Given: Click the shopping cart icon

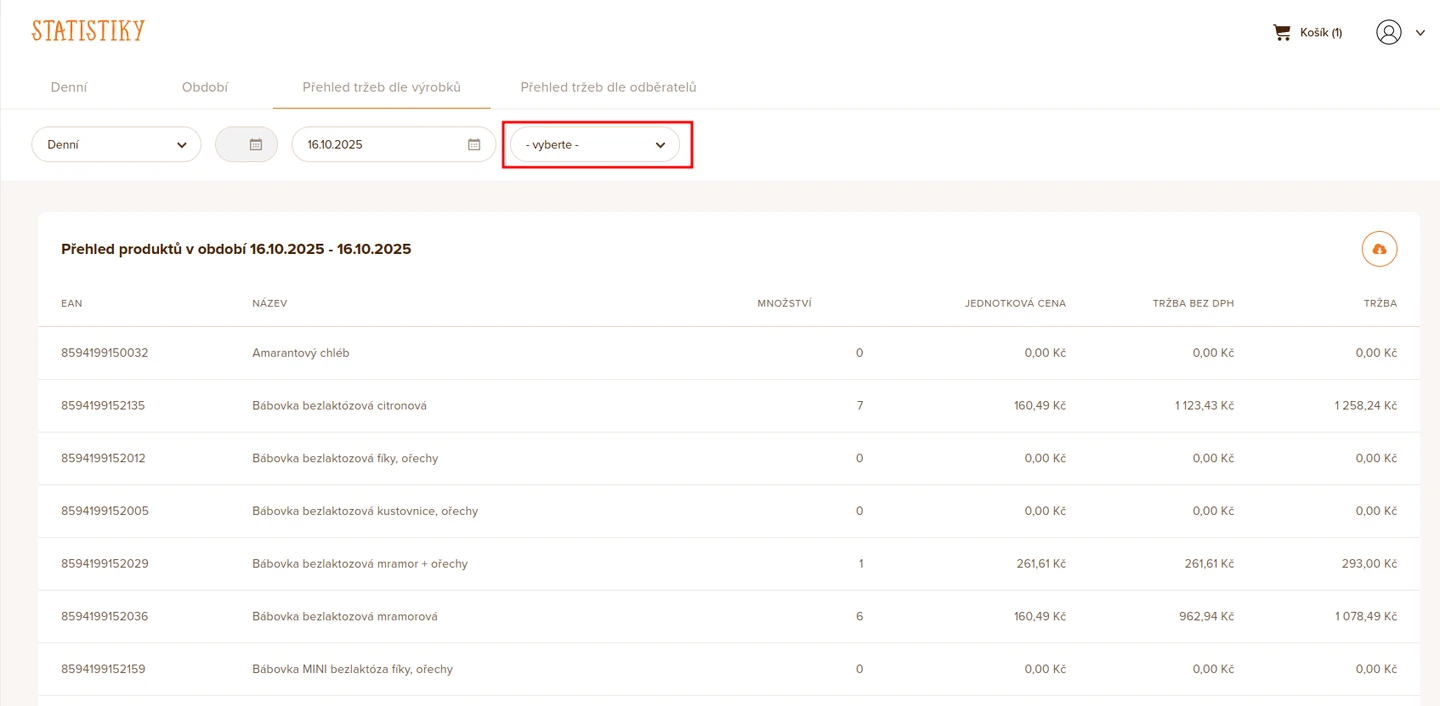Looking at the screenshot, I should [1281, 33].
